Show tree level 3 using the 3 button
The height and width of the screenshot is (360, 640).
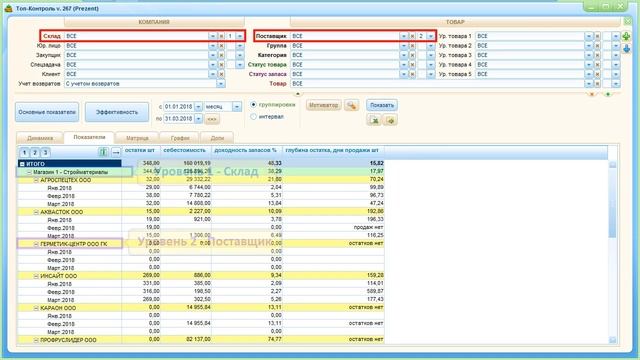pyautogui.click(x=45, y=153)
